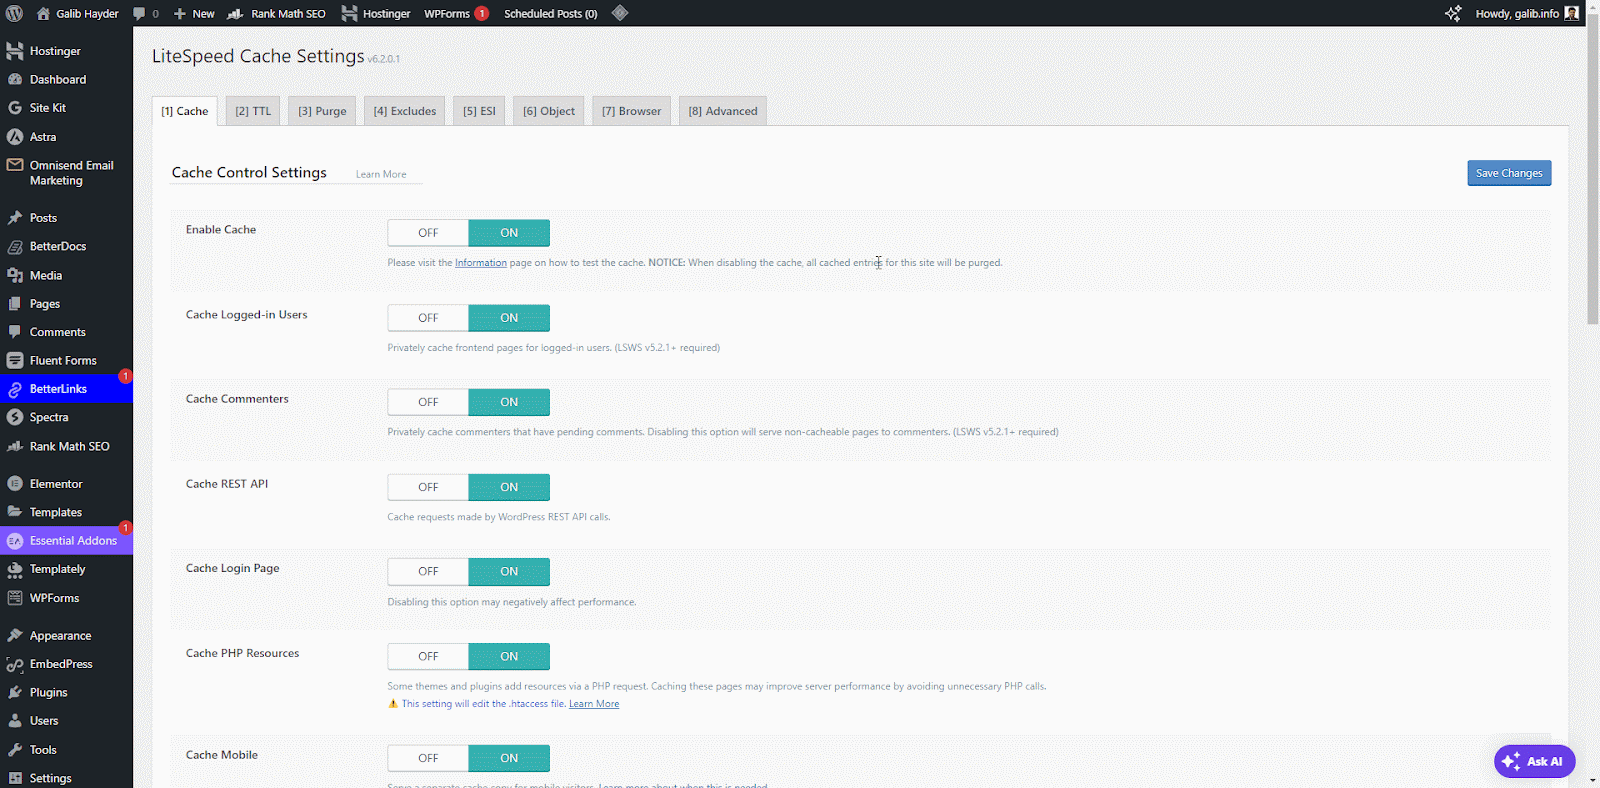Turn Cache Mobile OFF
Image resolution: width=1600 pixels, height=788 pixels.
(428, 758)
